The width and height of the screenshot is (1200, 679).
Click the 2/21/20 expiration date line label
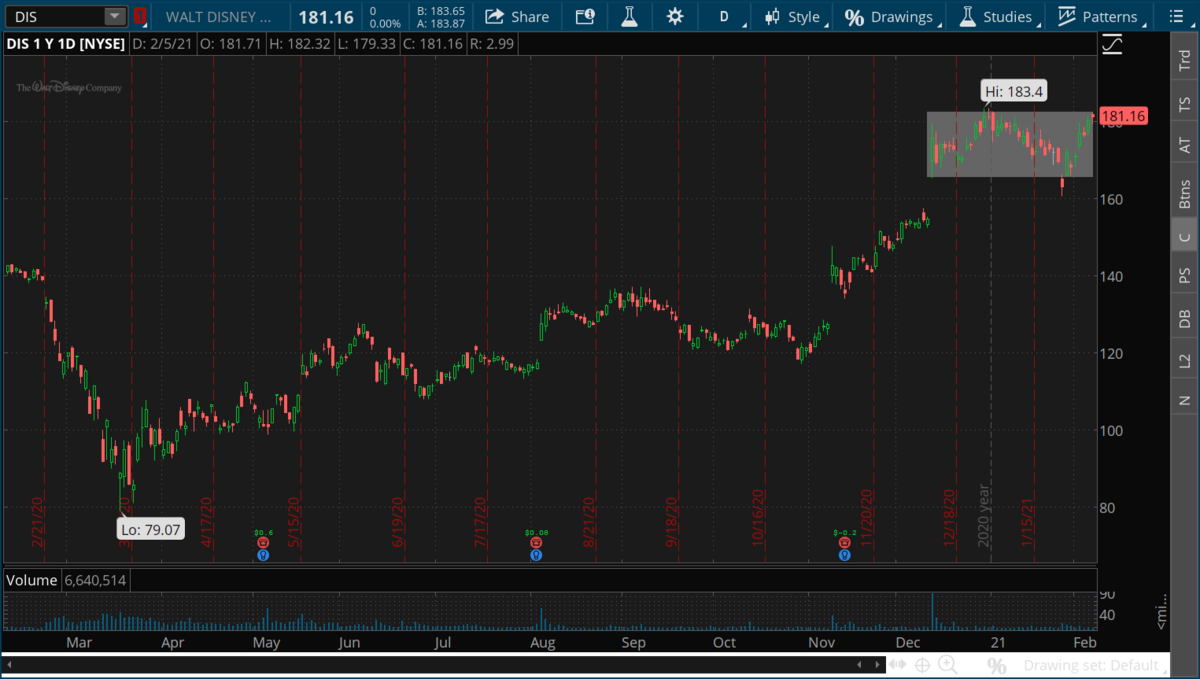click(38, 520)
